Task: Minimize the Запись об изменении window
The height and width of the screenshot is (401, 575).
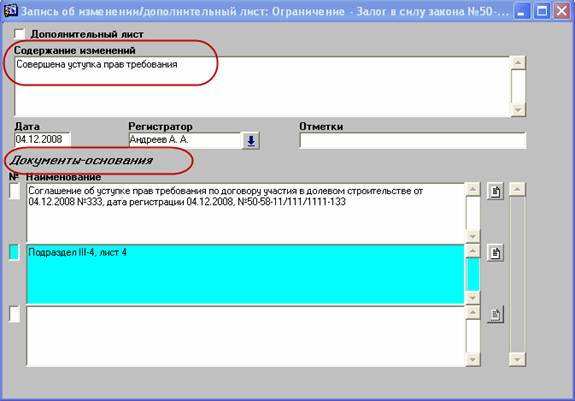Action: coord(522,11)
